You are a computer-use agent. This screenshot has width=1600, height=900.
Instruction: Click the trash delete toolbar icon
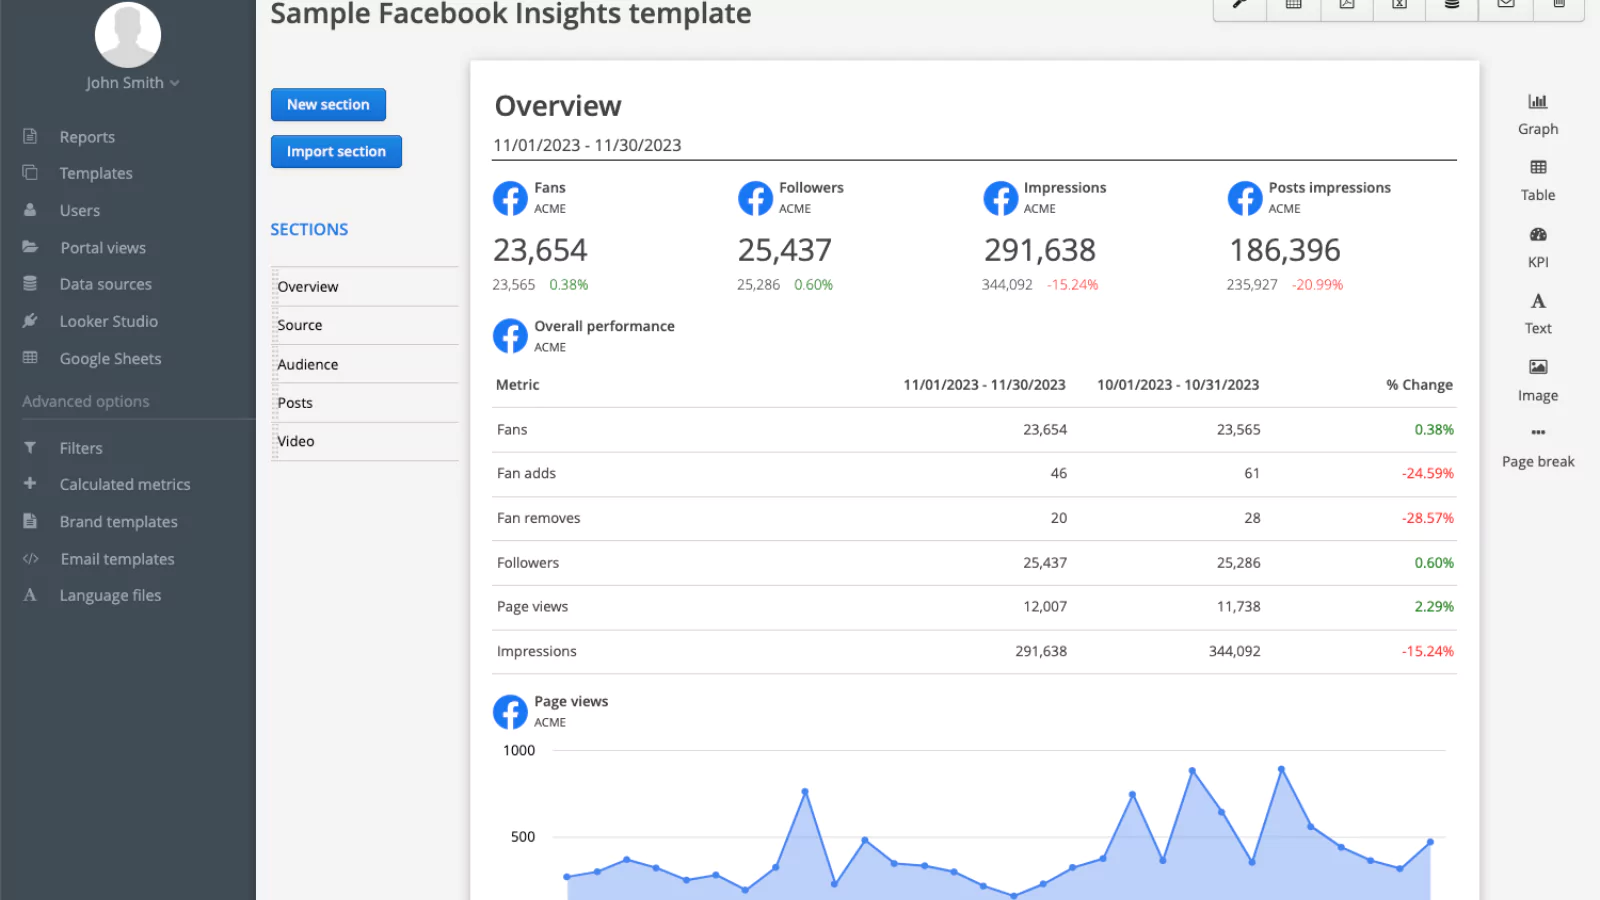1559,5
